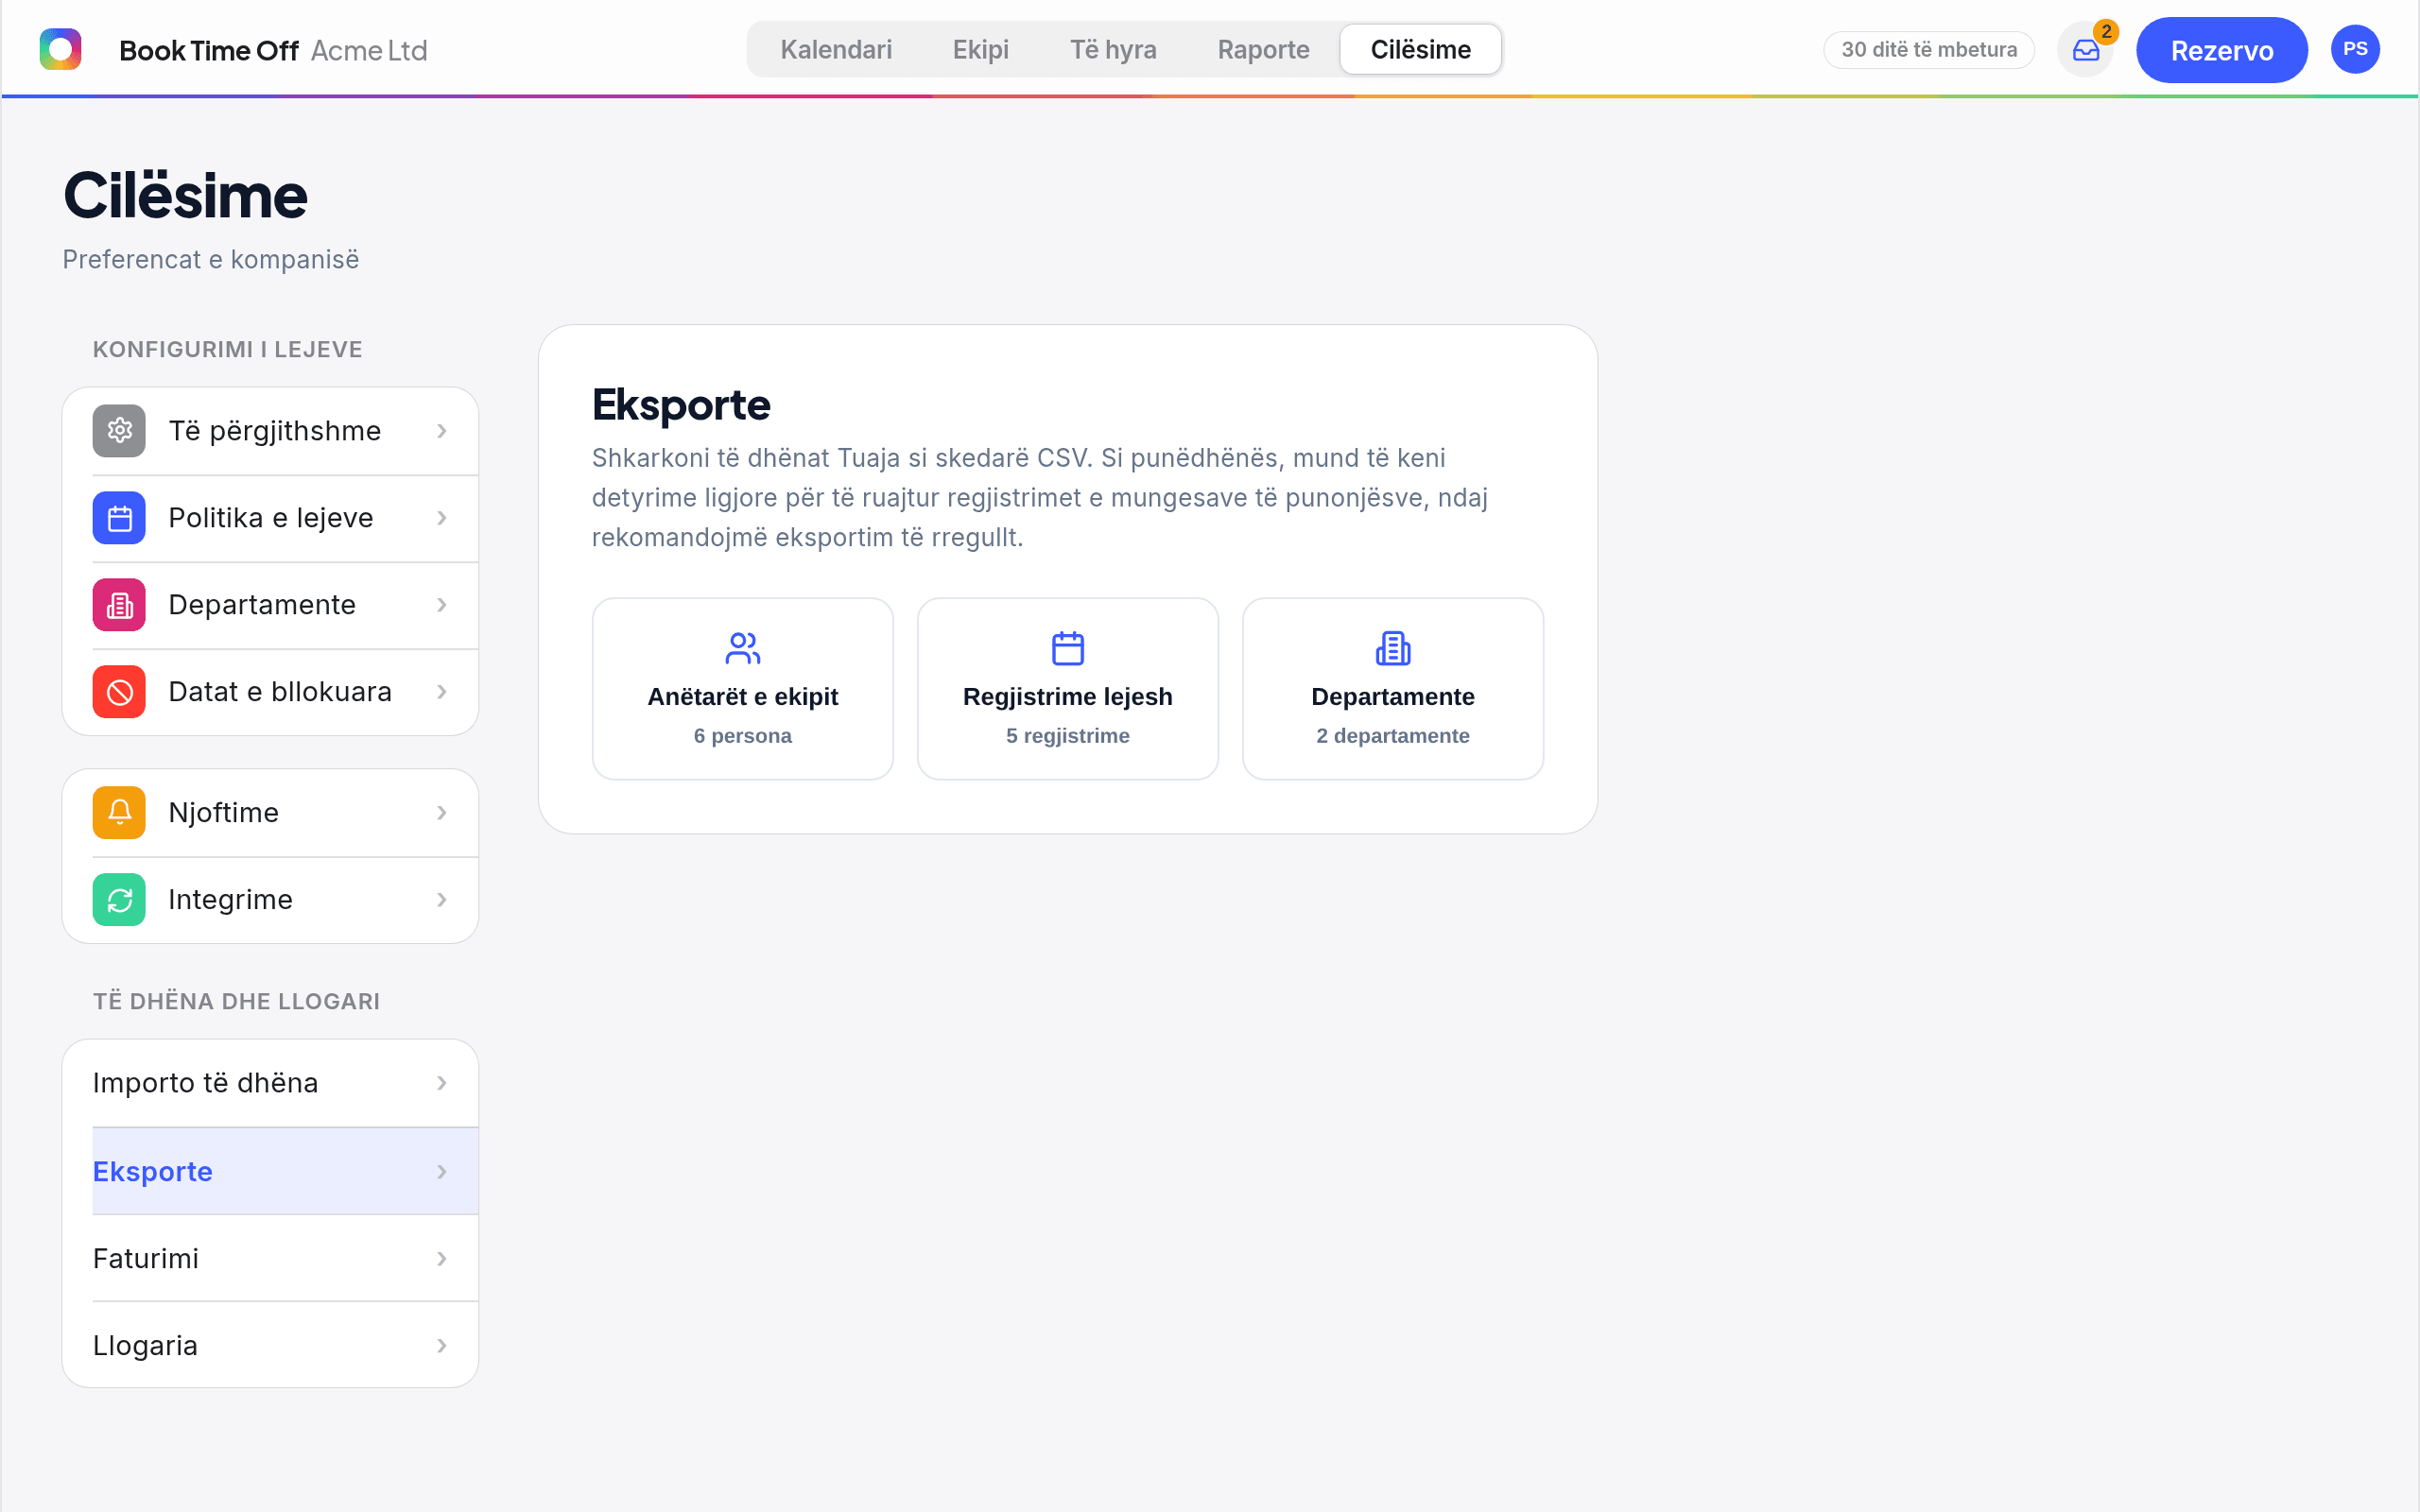Viewport: 2420px width, 1512px height.
Task: Click the Cilësime page title
Action: point(185,195)
